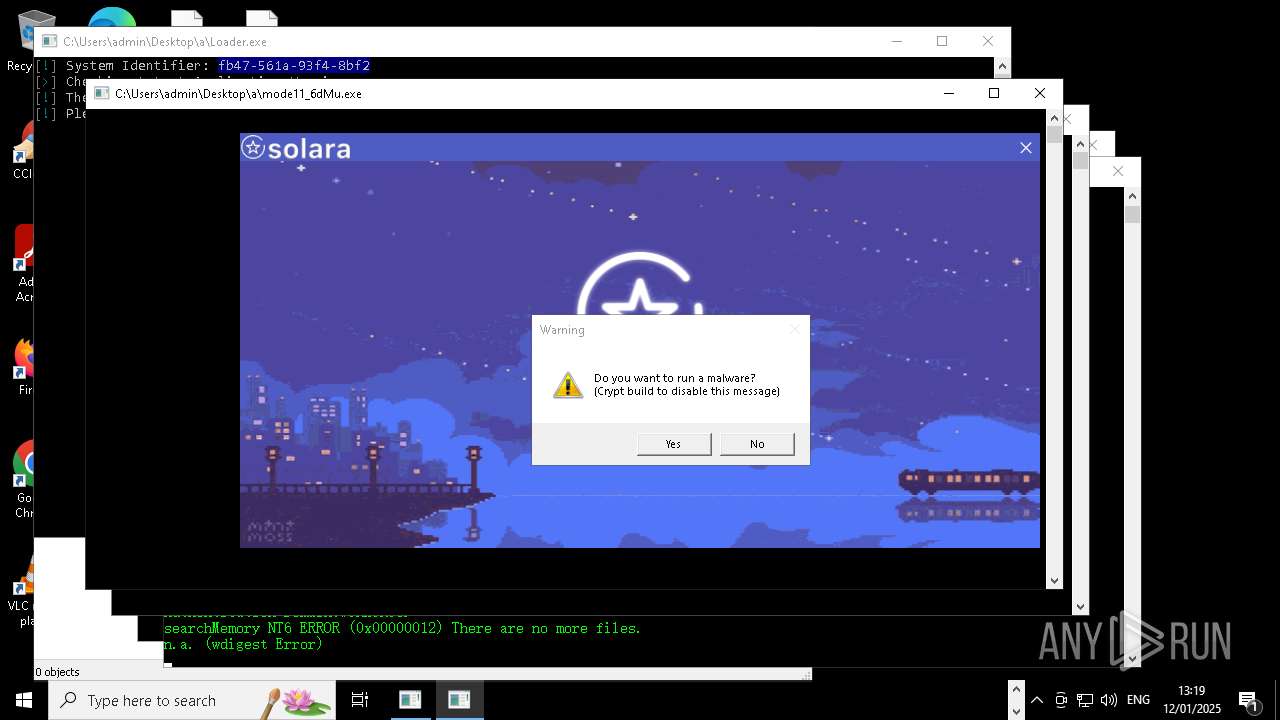Image resolution: width=1280 pixels, height=720 pixels.
Task: Click the Adobe Acrobat desktop shortcut
Action: (x=25, y=263)
